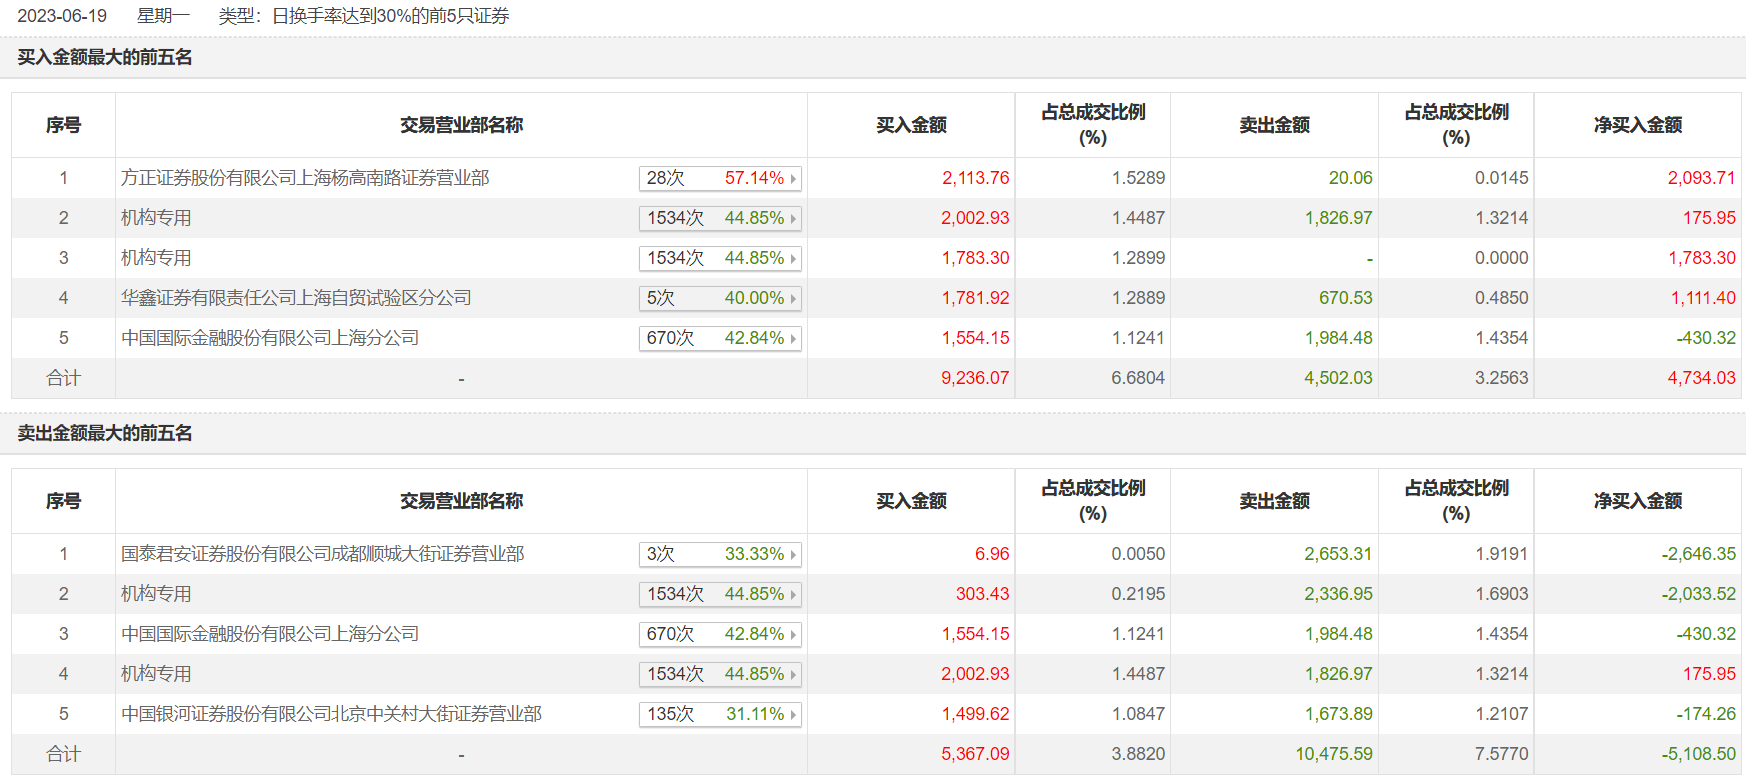The height and width of the screenshot is (780, 1746).
Task: Expand 1534次 box in sell table row 2
Action: coord(720,595)
